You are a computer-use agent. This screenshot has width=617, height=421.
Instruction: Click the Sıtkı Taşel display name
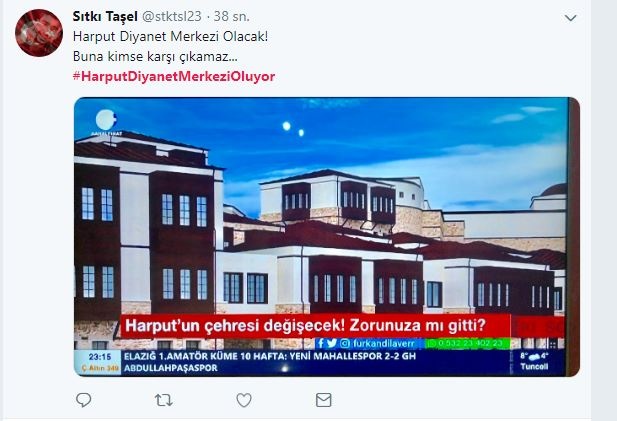click(x=105, y=17)
